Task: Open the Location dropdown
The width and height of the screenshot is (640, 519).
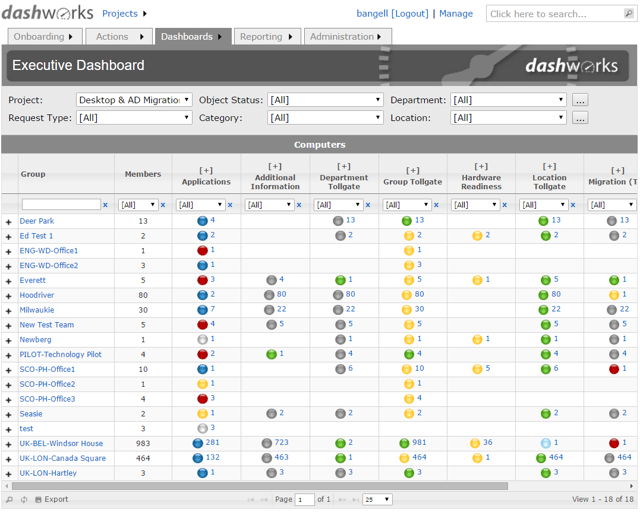Action: 508,118
